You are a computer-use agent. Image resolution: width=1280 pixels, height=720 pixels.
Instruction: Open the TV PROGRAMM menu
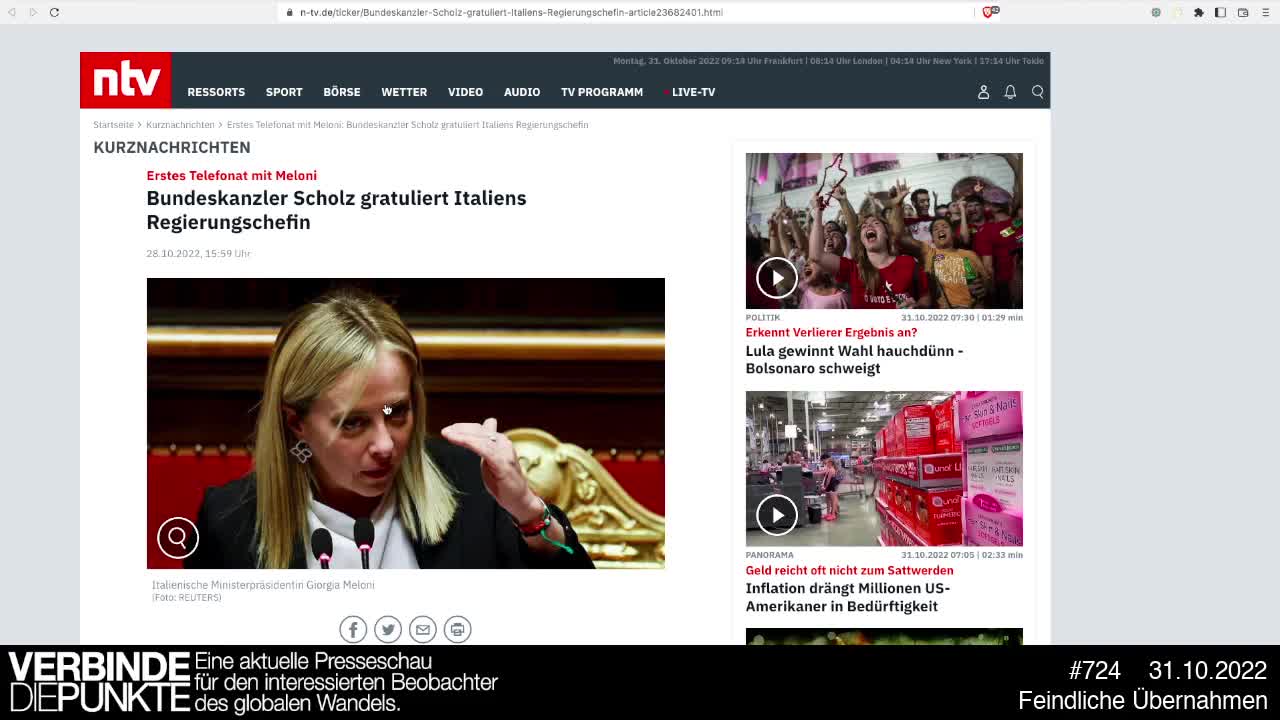coord(602,92)
